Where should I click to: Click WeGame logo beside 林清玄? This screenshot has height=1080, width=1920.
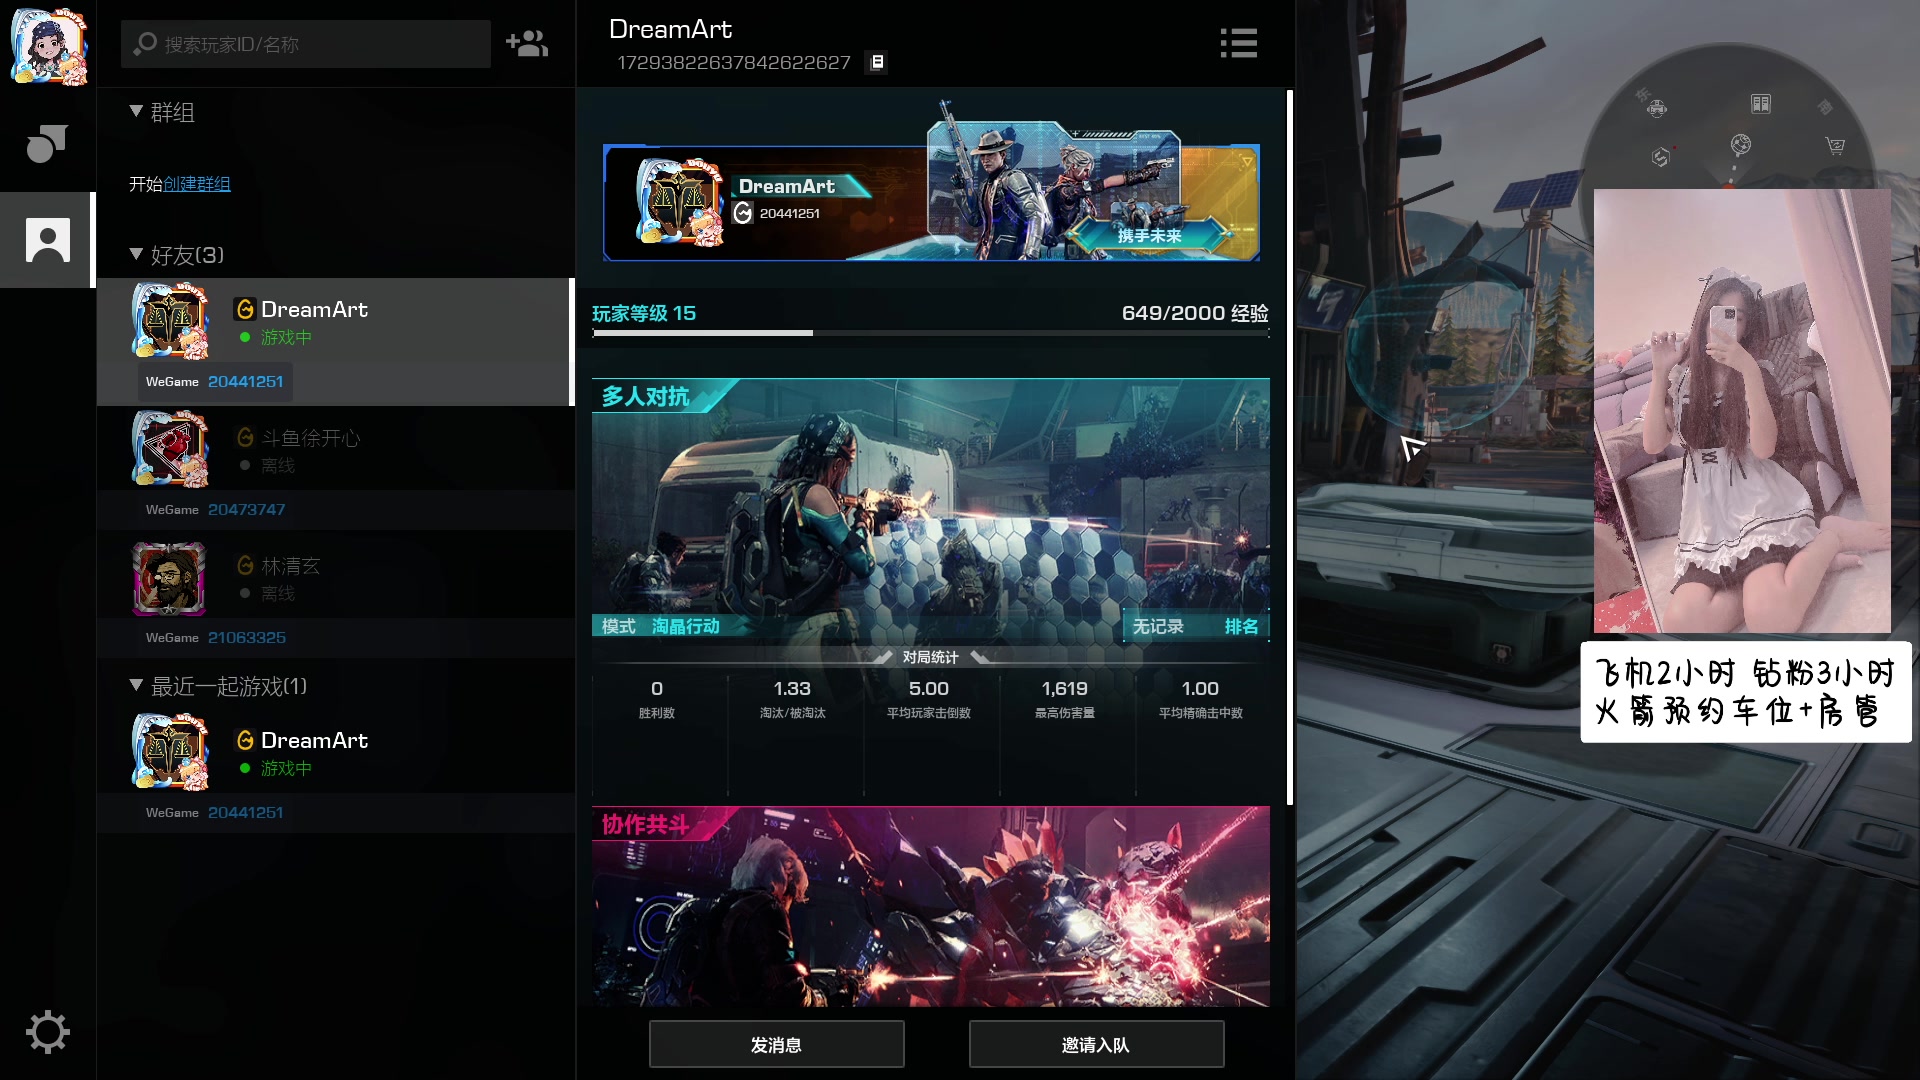tap(245, 565)
